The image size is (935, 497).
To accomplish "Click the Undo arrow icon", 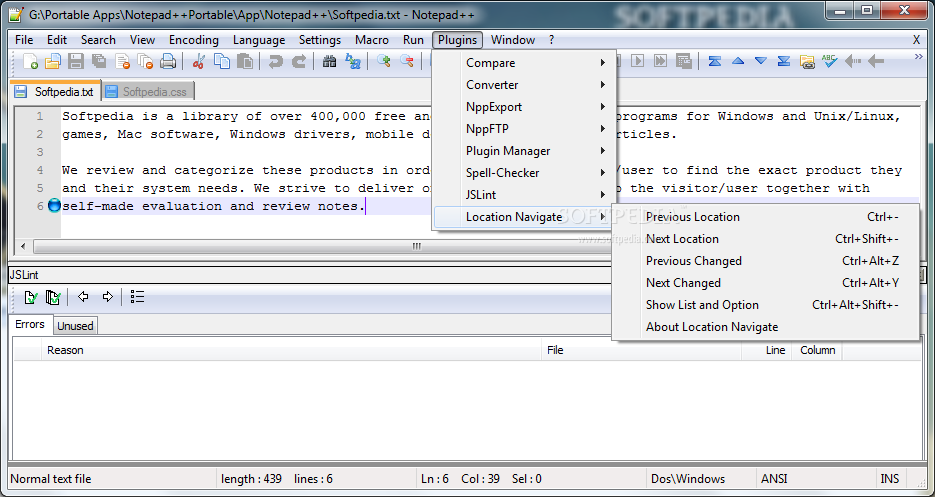I will click(275, 61).
